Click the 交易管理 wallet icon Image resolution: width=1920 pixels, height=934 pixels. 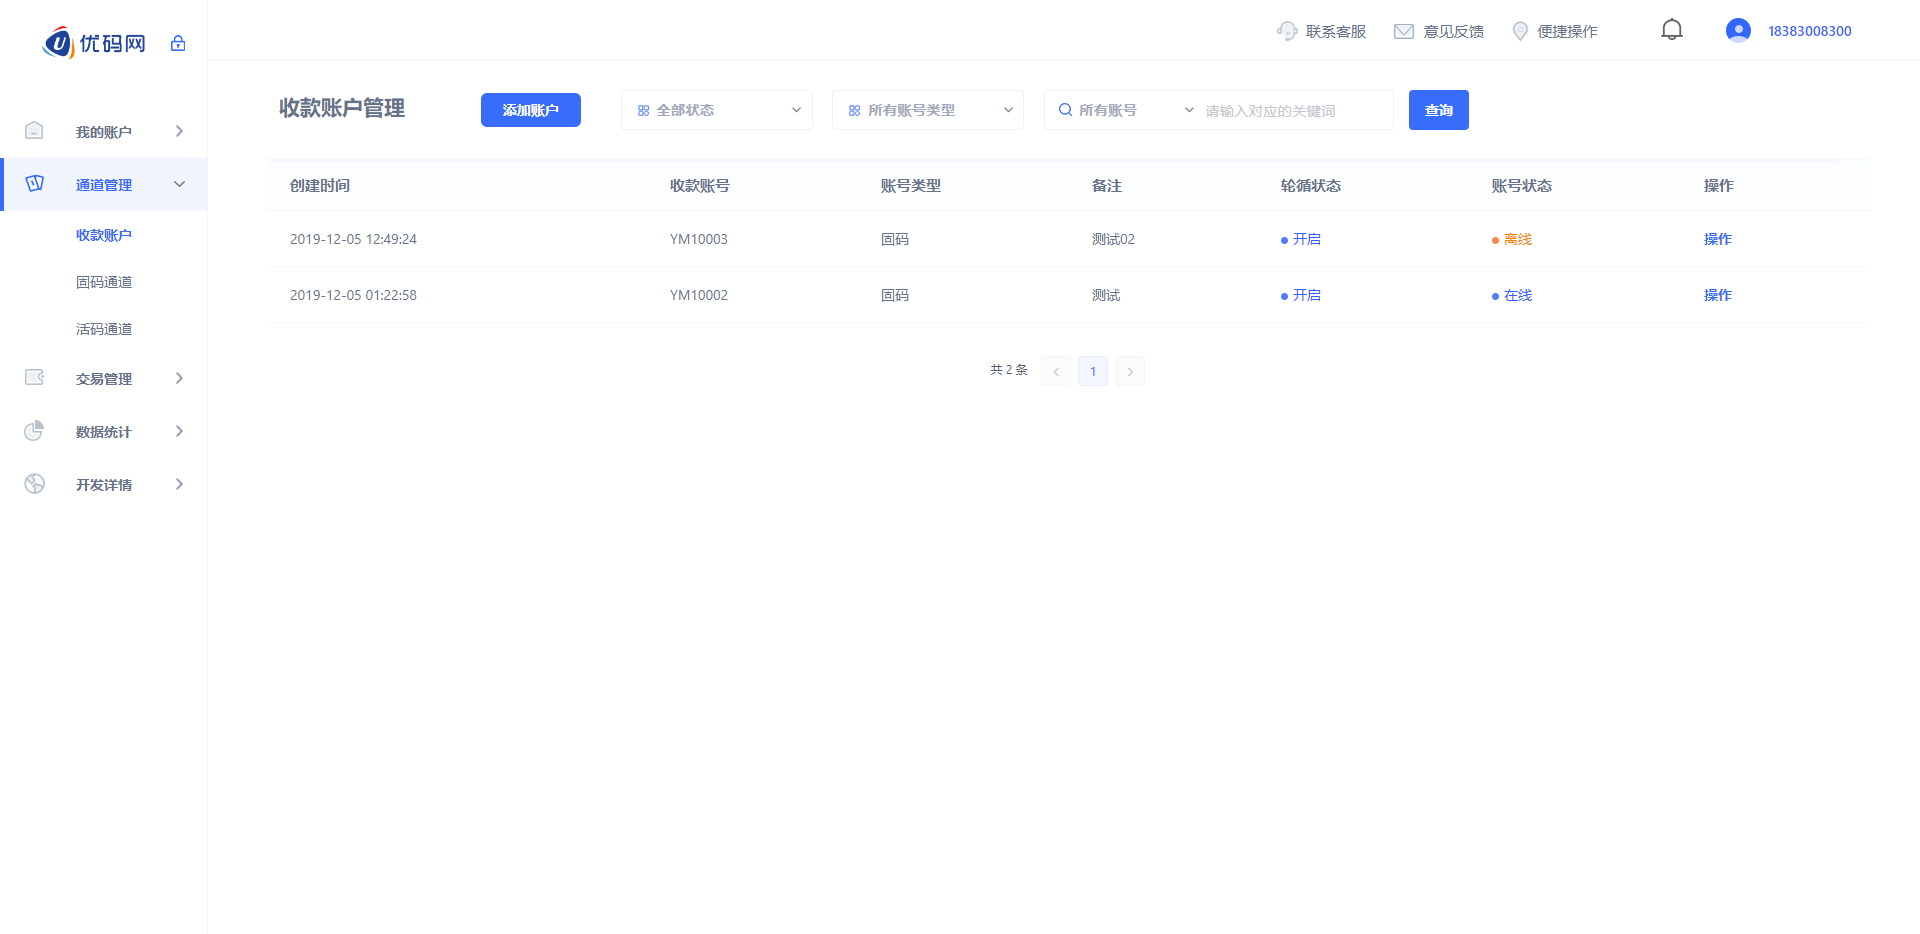(35, 378)
